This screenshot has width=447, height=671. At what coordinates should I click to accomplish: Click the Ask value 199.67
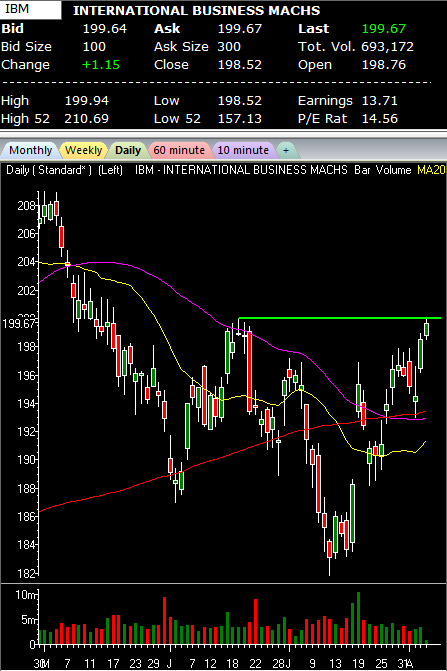coord(240,29)
